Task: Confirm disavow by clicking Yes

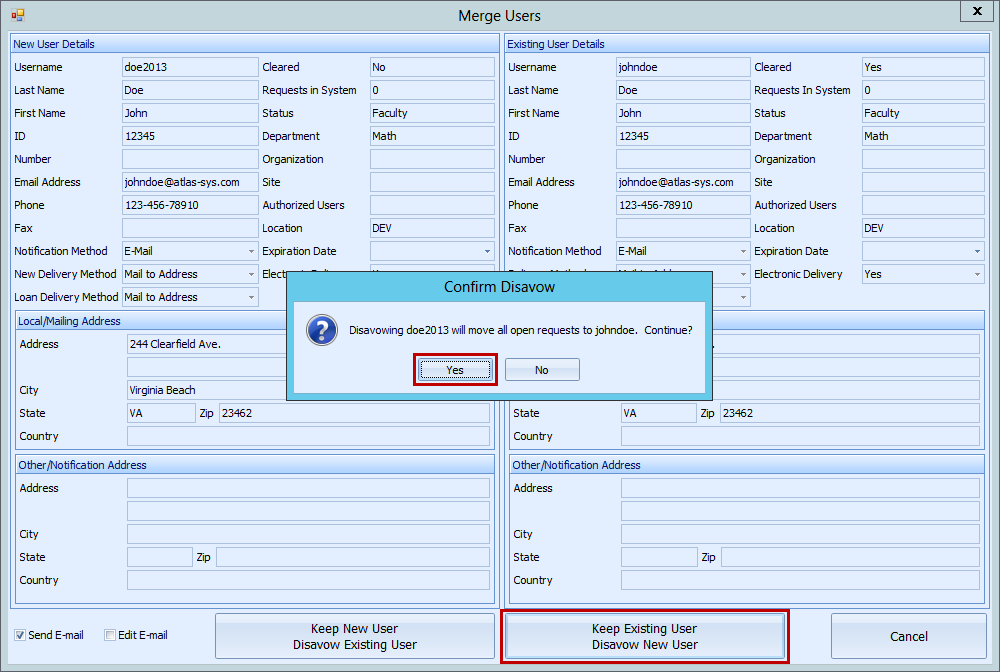Action: point(455,370)
